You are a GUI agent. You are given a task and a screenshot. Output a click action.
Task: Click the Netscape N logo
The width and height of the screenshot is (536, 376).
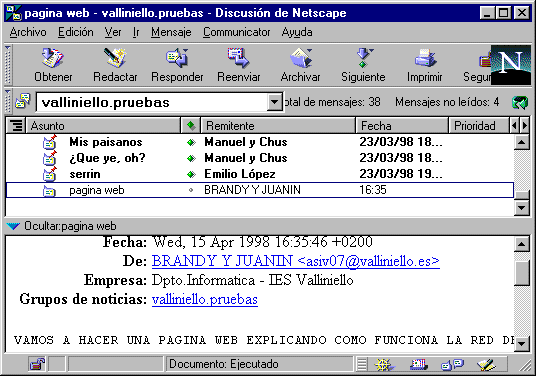point(511,65)
